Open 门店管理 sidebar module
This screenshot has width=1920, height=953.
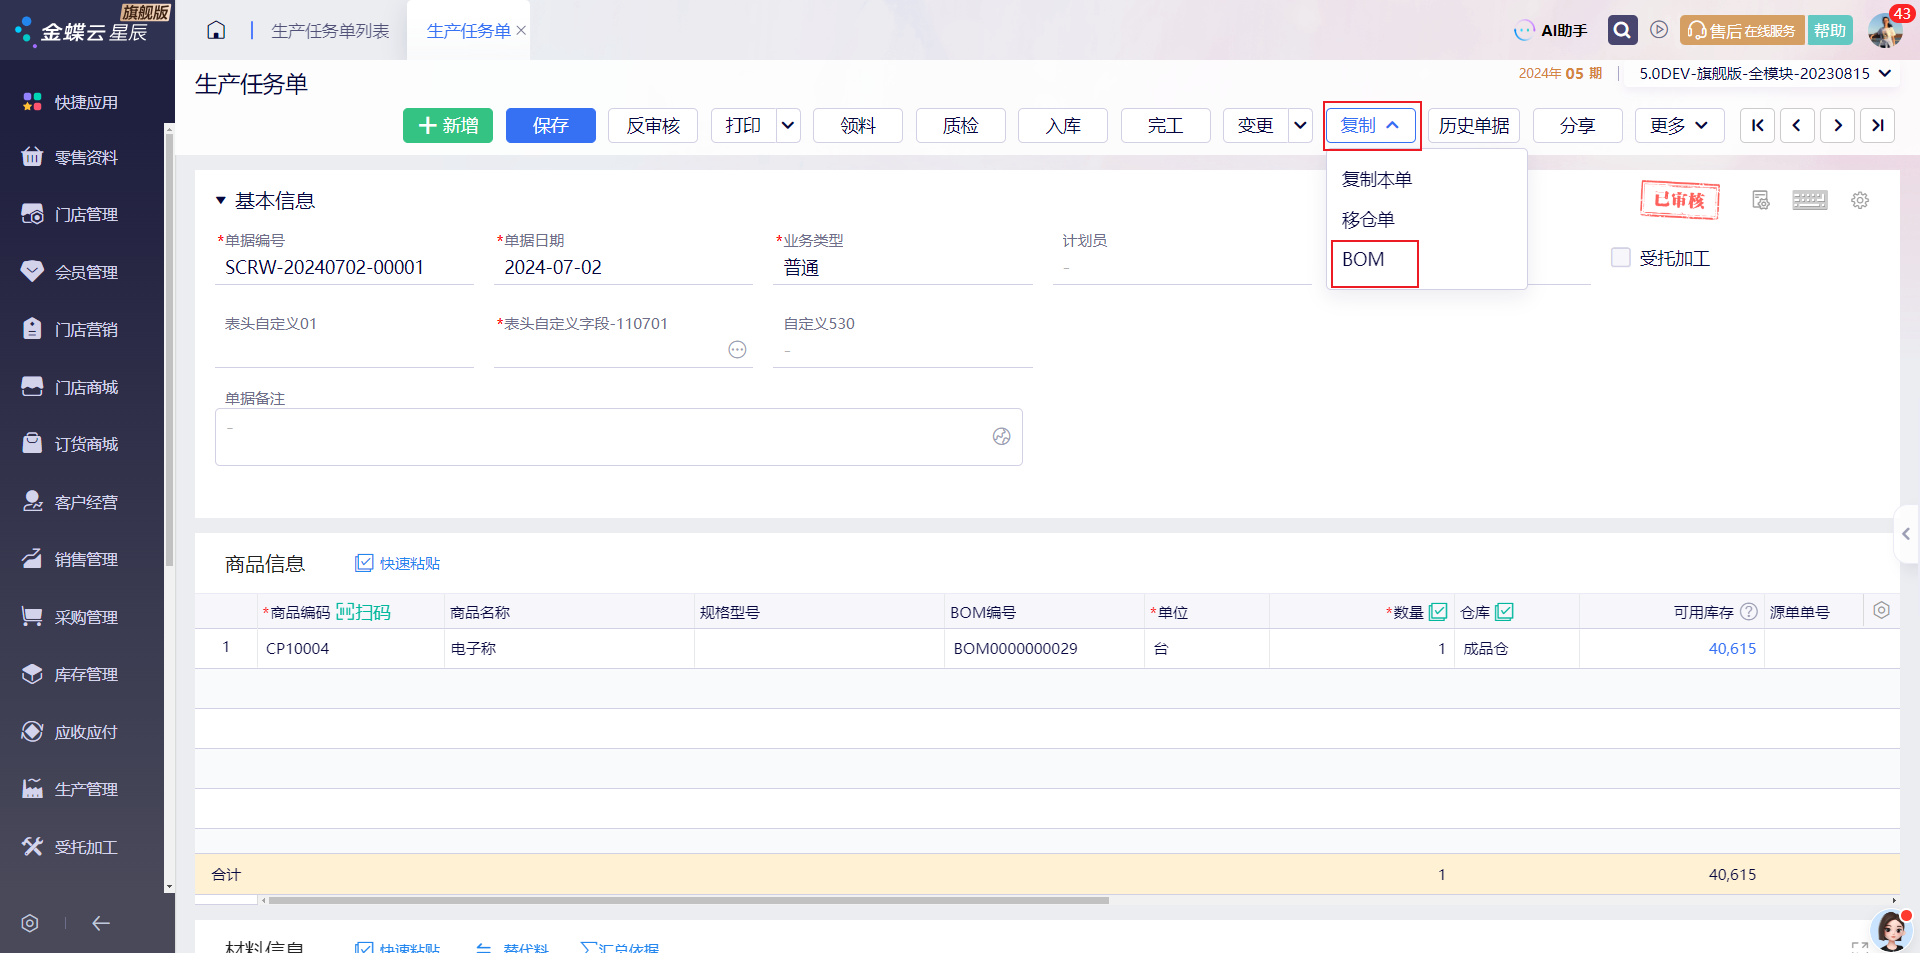click(70, 214)
